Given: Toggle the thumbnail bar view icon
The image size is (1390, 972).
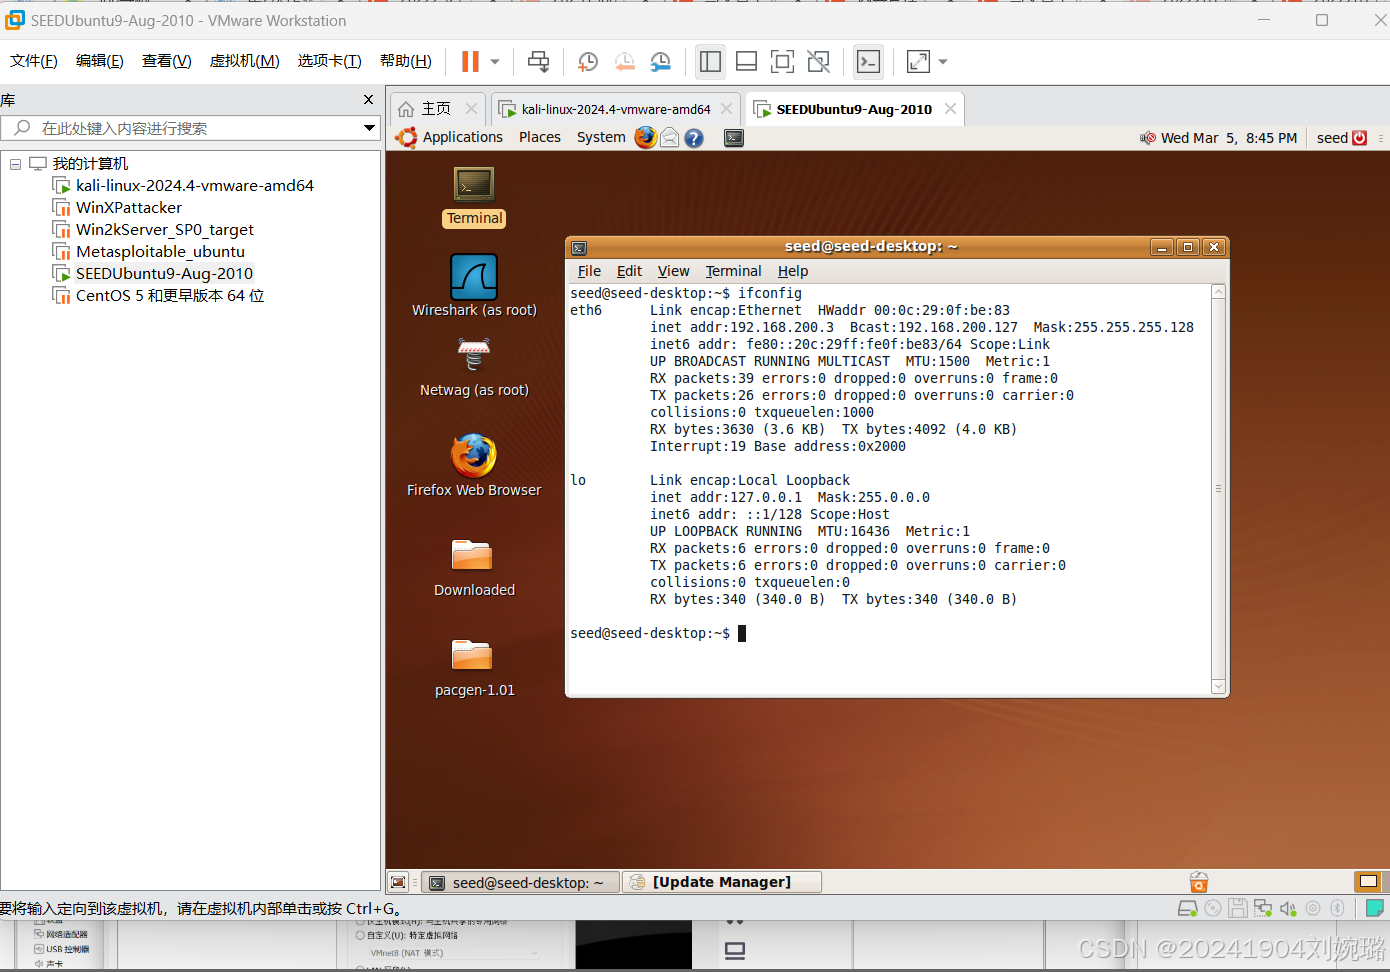Looking at the screenshot, I should coord(746,62).
